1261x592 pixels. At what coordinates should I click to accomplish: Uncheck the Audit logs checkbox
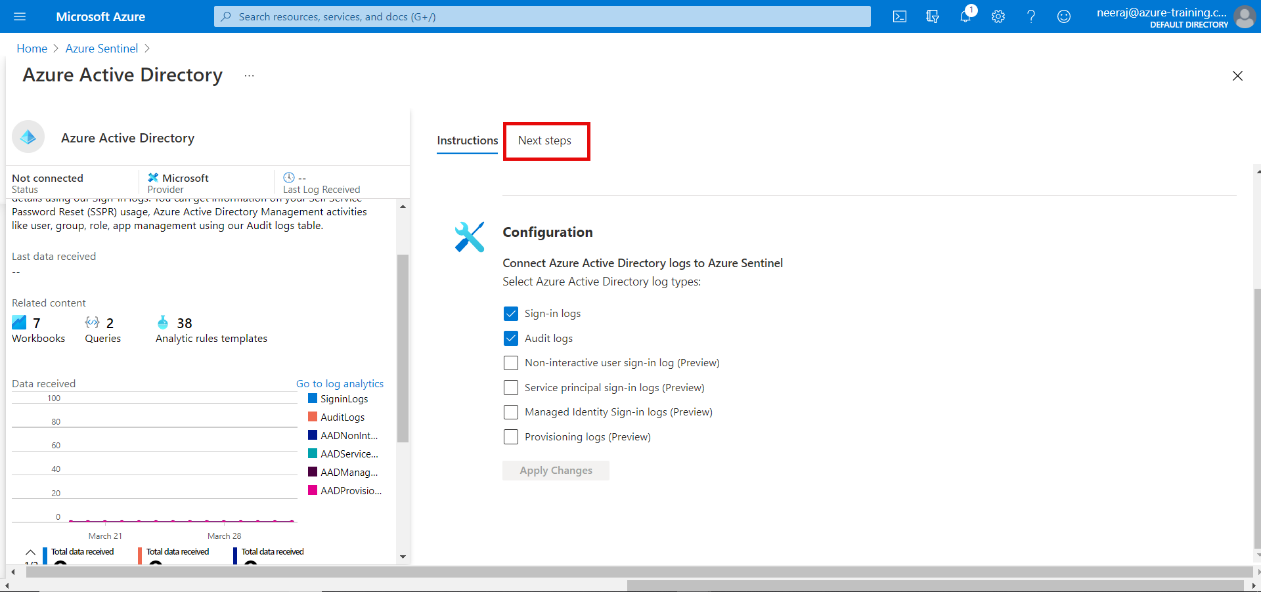(511, 338)
